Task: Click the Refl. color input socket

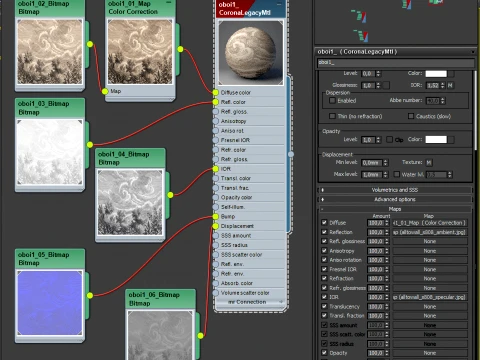Action: [216, 102]
